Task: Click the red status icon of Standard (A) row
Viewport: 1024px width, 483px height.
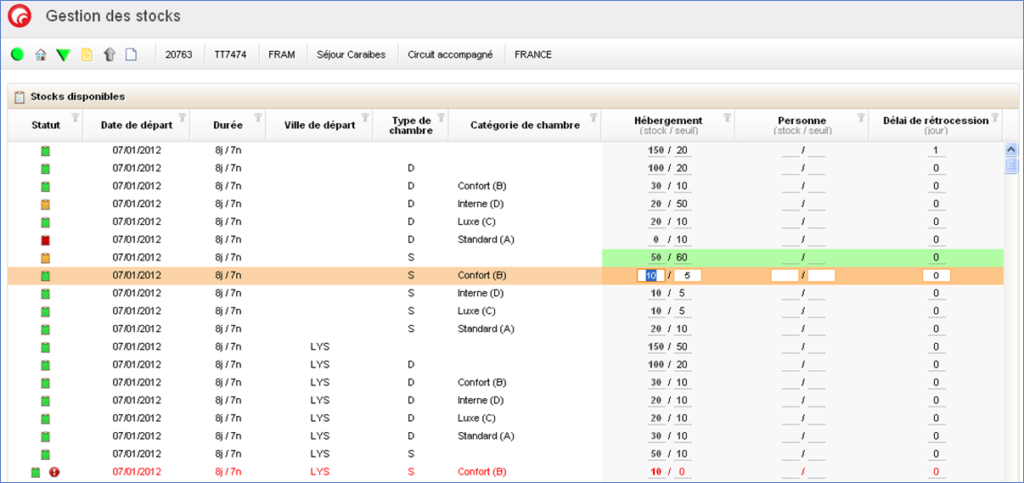Action: pos(45,240)
